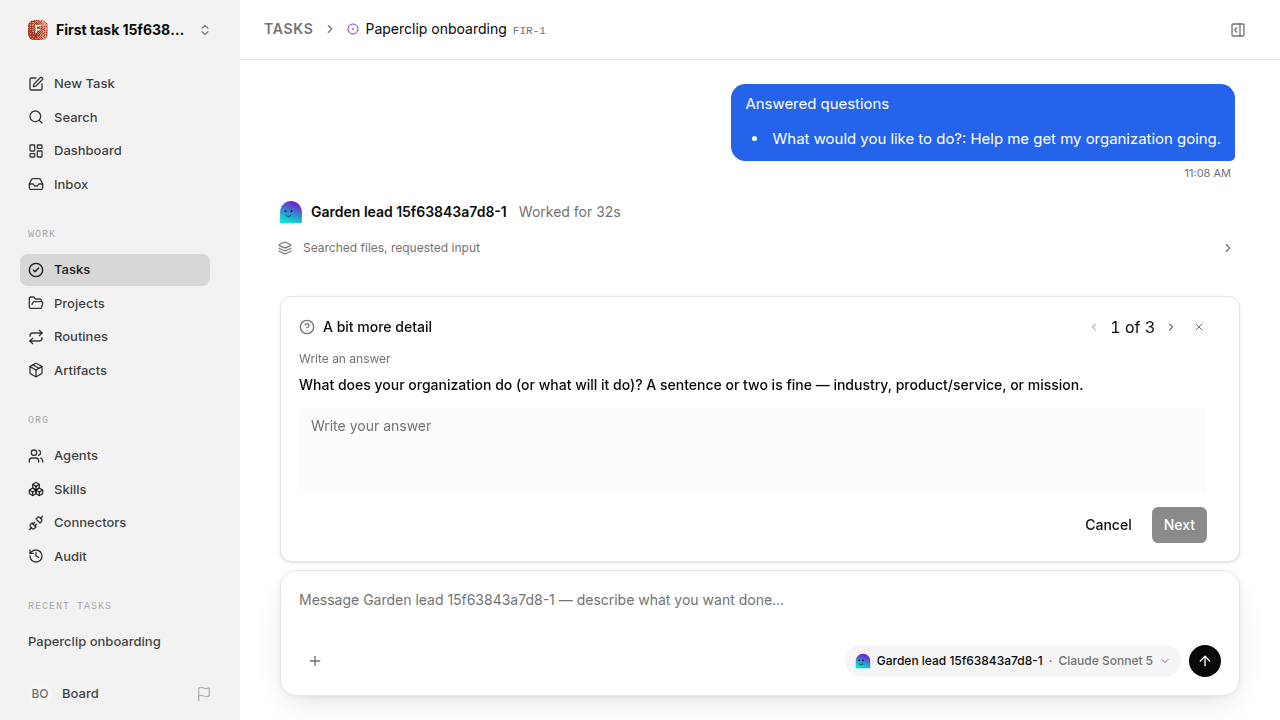Click the Next button
Screen dimensions: 1280x720
[1179, 525]
